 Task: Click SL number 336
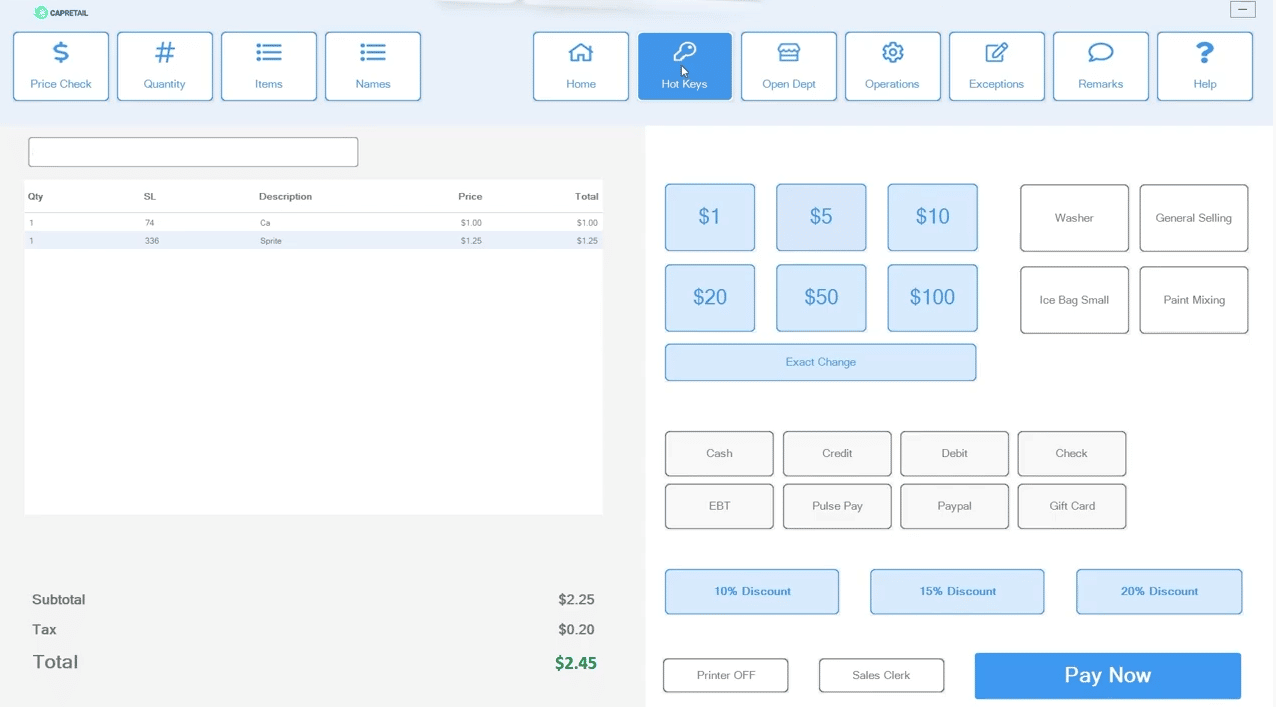(152, 241)
